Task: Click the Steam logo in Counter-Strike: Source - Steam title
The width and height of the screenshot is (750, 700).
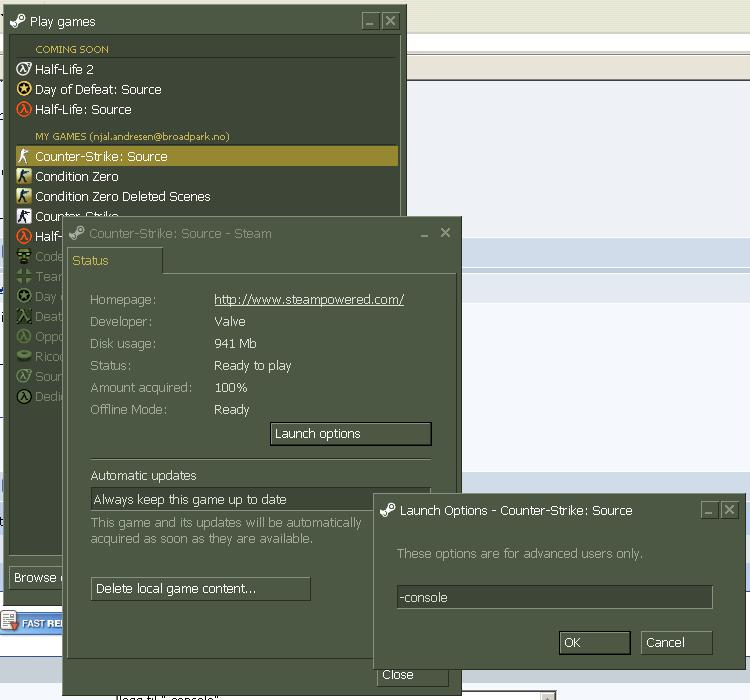Action: [x=77, y=233]
